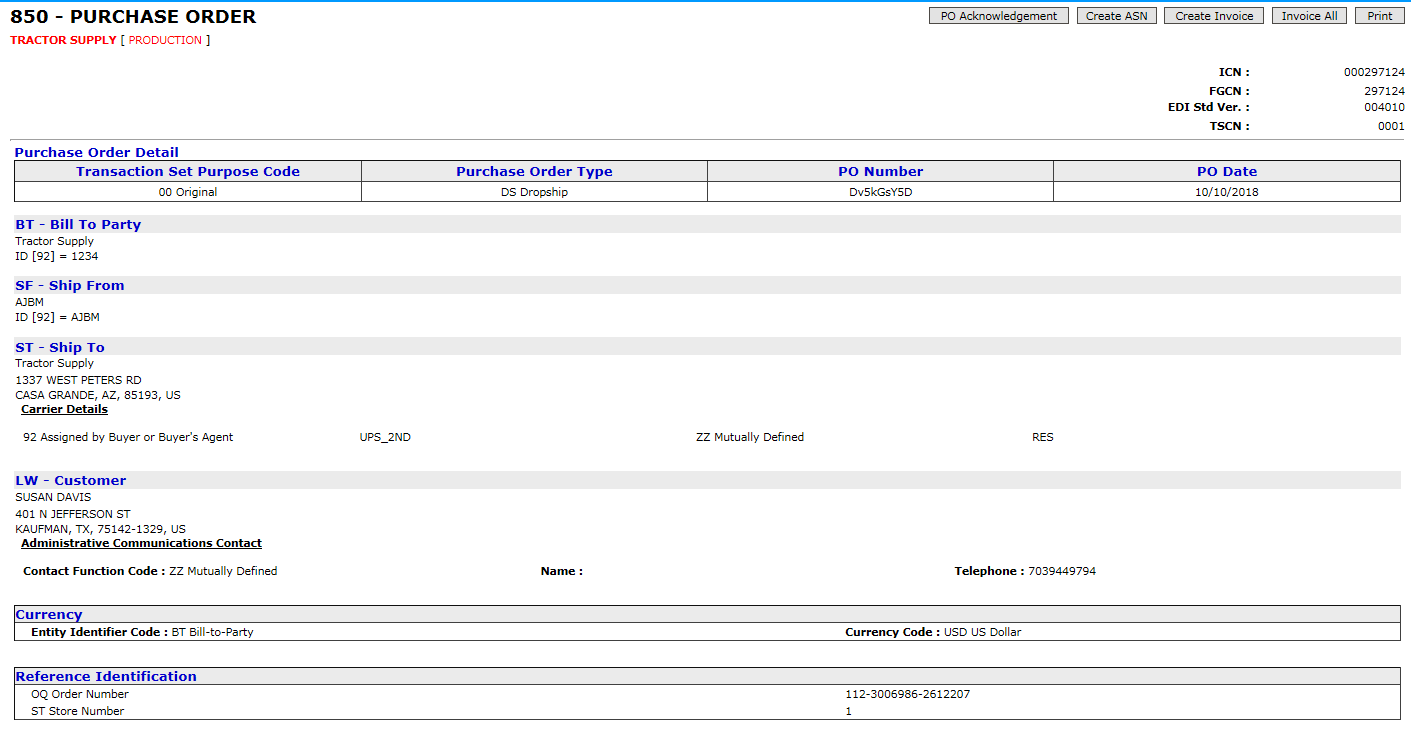Collapse the BT - Bill To Party section
This screenshot has width=1411, height=729.
78,224
